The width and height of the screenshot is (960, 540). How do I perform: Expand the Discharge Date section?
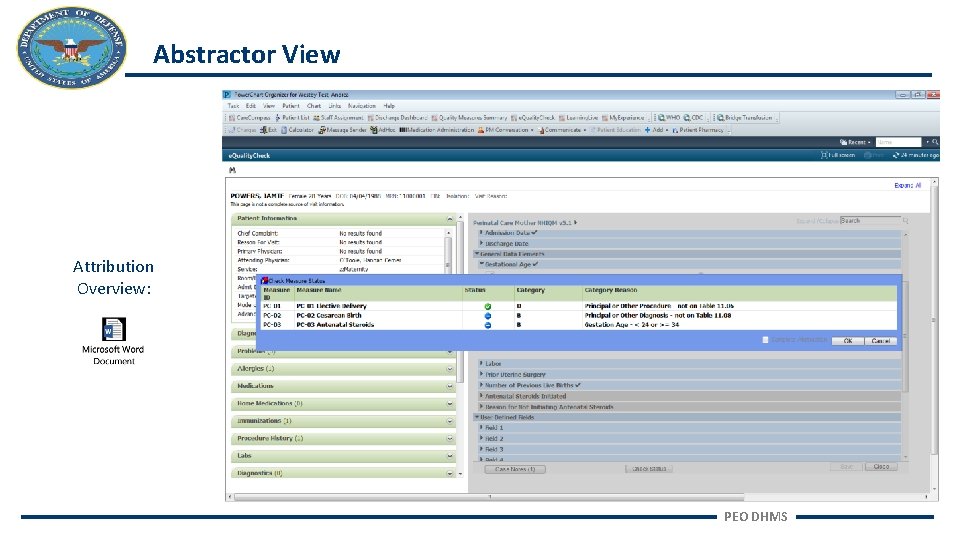[x=481, y=243]
